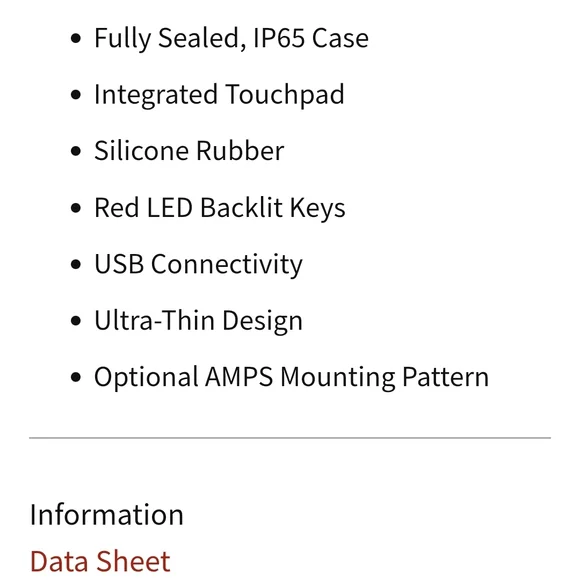Click bullet dot beside Fully Sealed item
580x580 pixels.
[75, 38]
